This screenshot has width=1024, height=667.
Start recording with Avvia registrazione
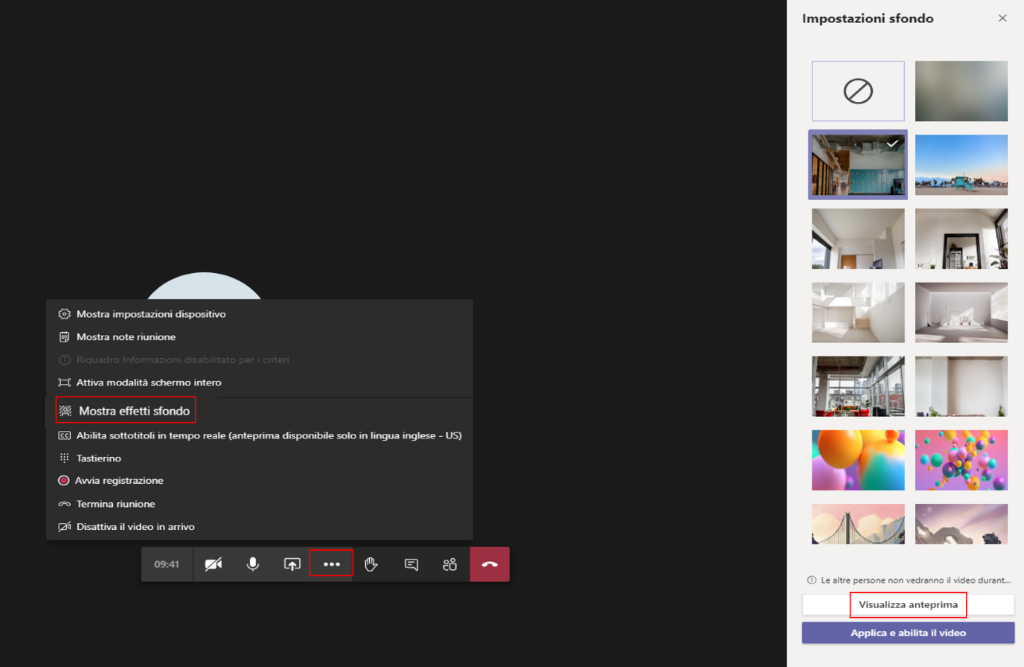pos(118,480)
